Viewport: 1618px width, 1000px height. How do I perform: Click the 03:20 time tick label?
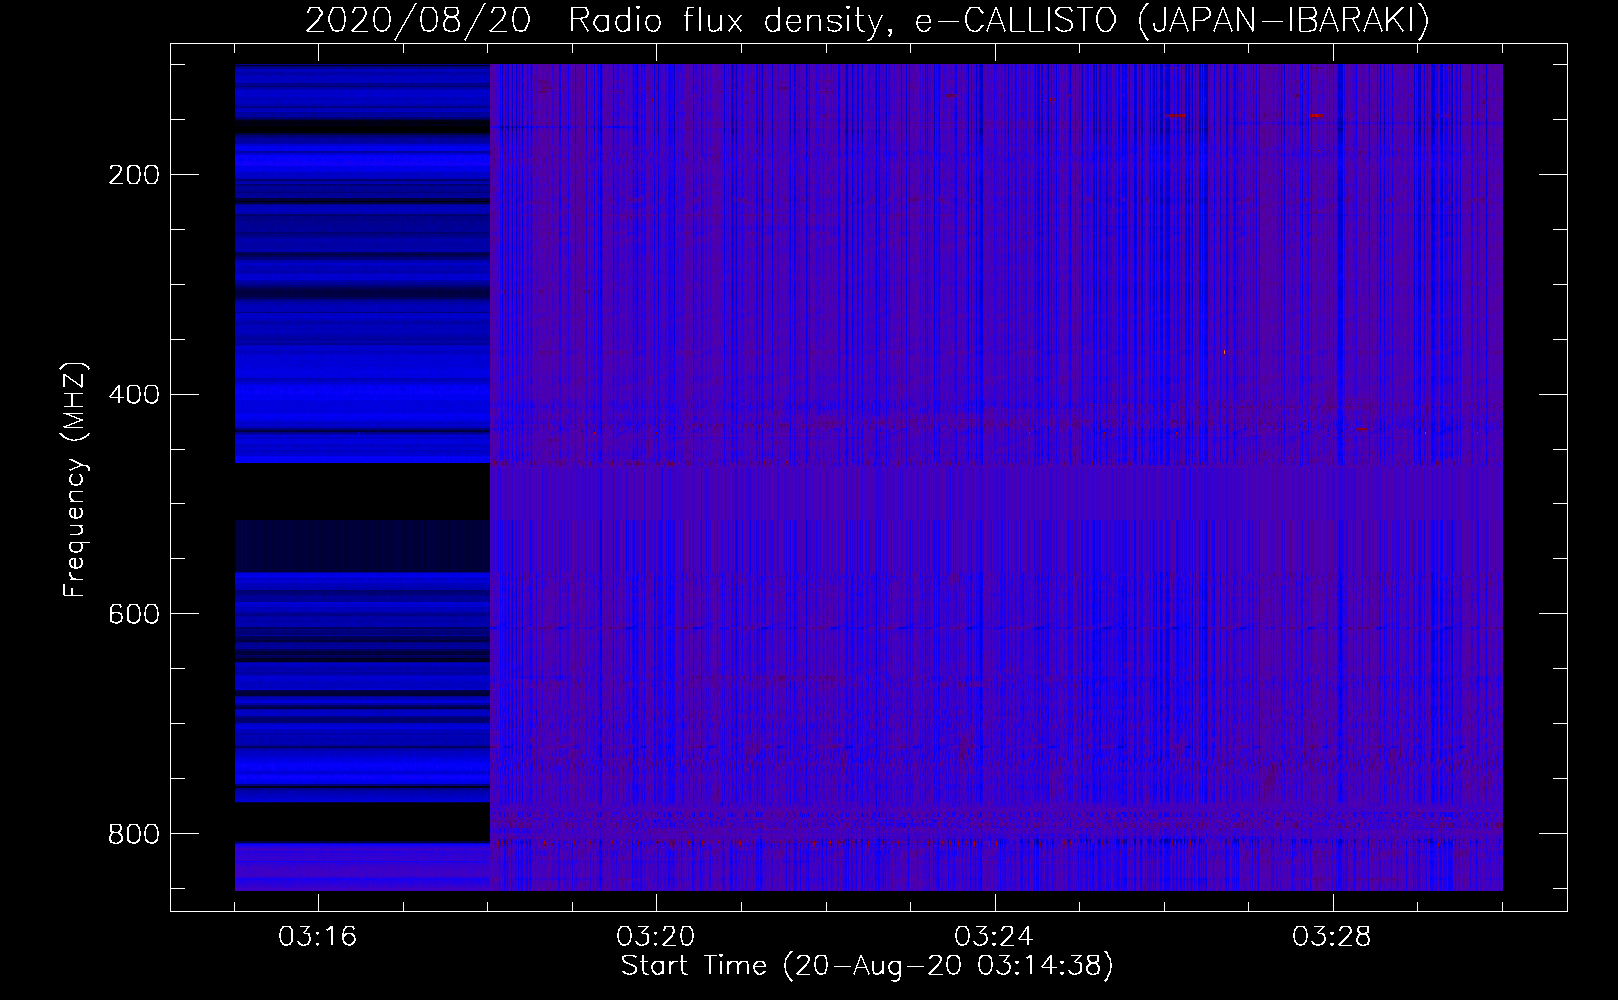point(656,937)
